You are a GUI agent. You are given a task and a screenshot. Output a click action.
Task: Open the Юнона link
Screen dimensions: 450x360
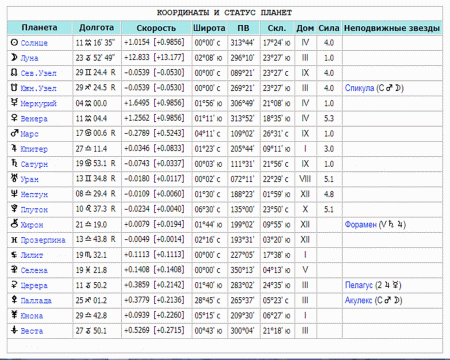click(32, 316)
